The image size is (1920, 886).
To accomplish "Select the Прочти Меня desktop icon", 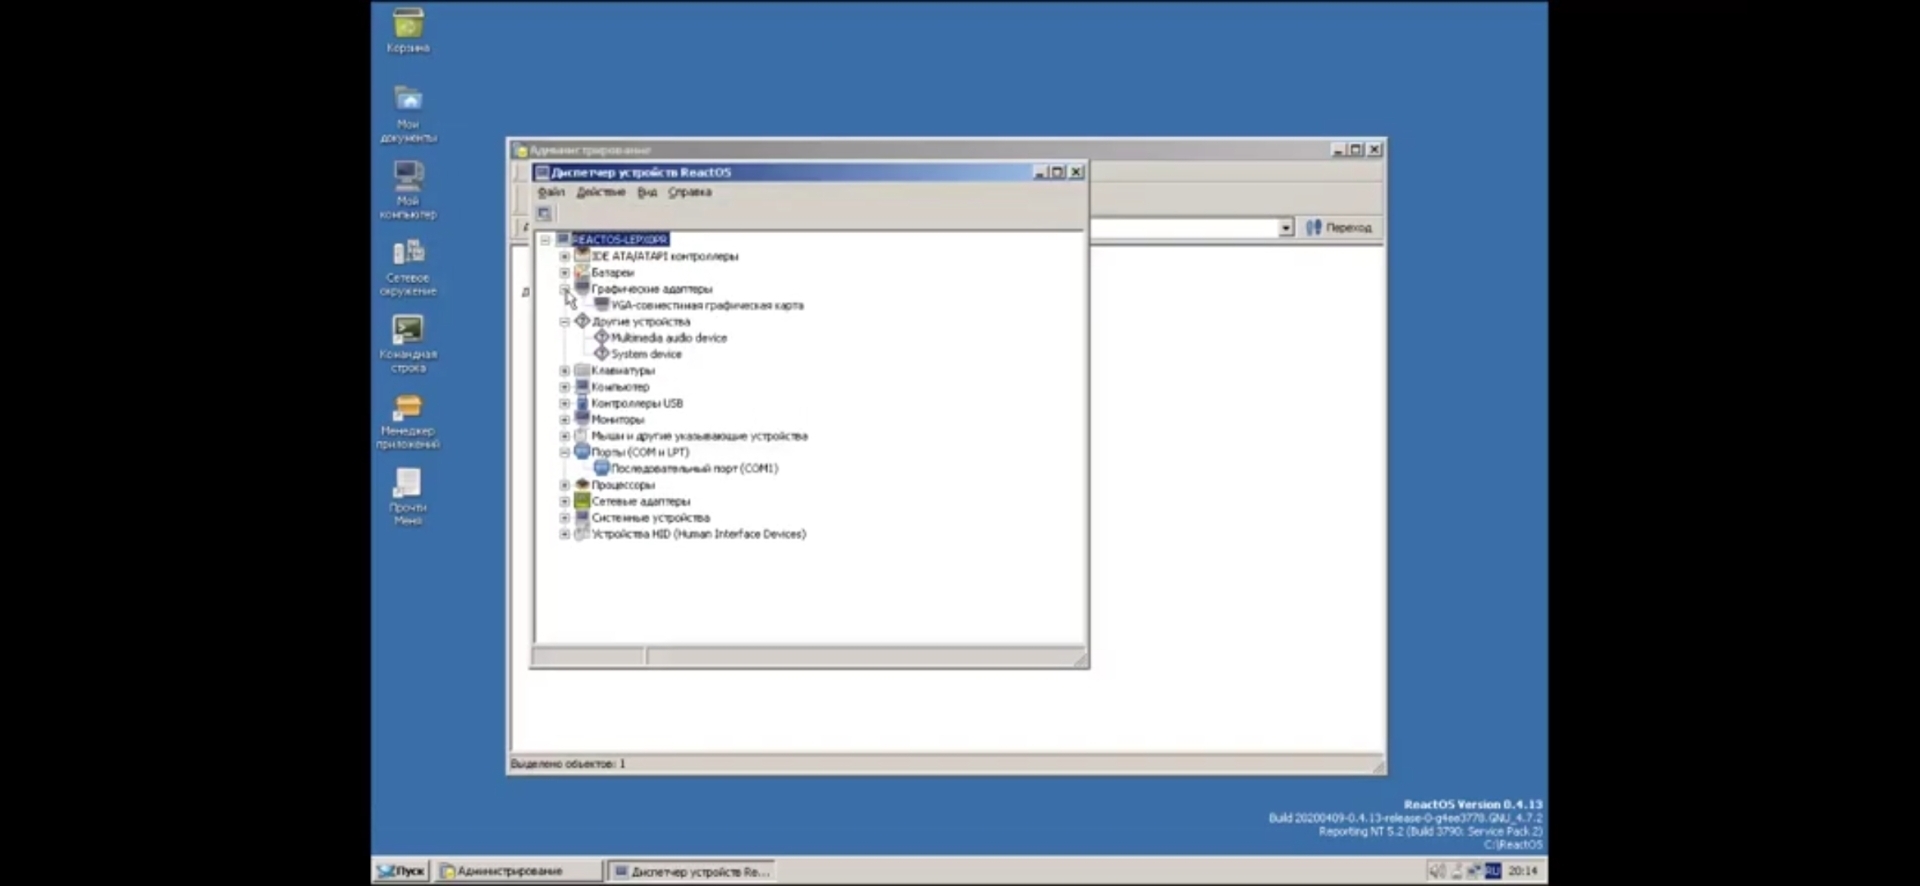I will (408, 484).
